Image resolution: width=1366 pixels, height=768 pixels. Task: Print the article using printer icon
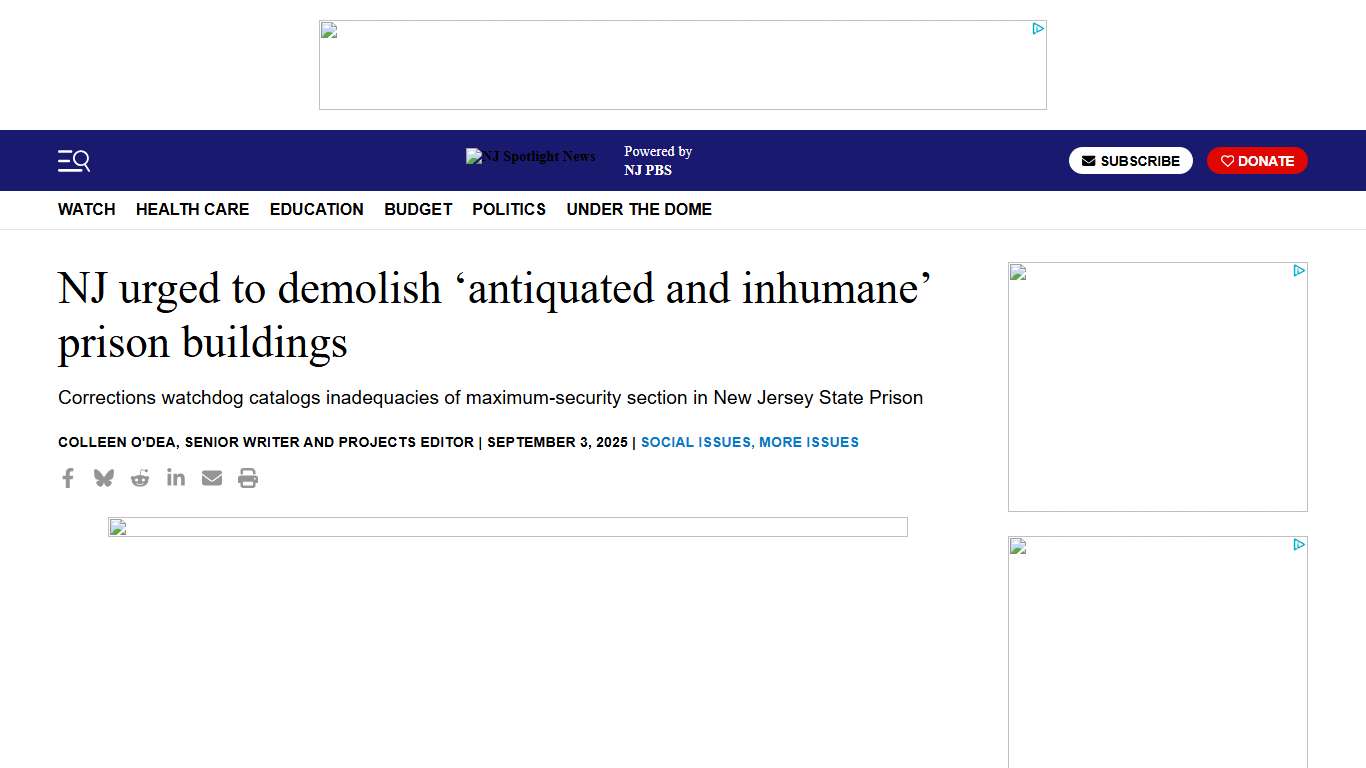pos(248,478)
